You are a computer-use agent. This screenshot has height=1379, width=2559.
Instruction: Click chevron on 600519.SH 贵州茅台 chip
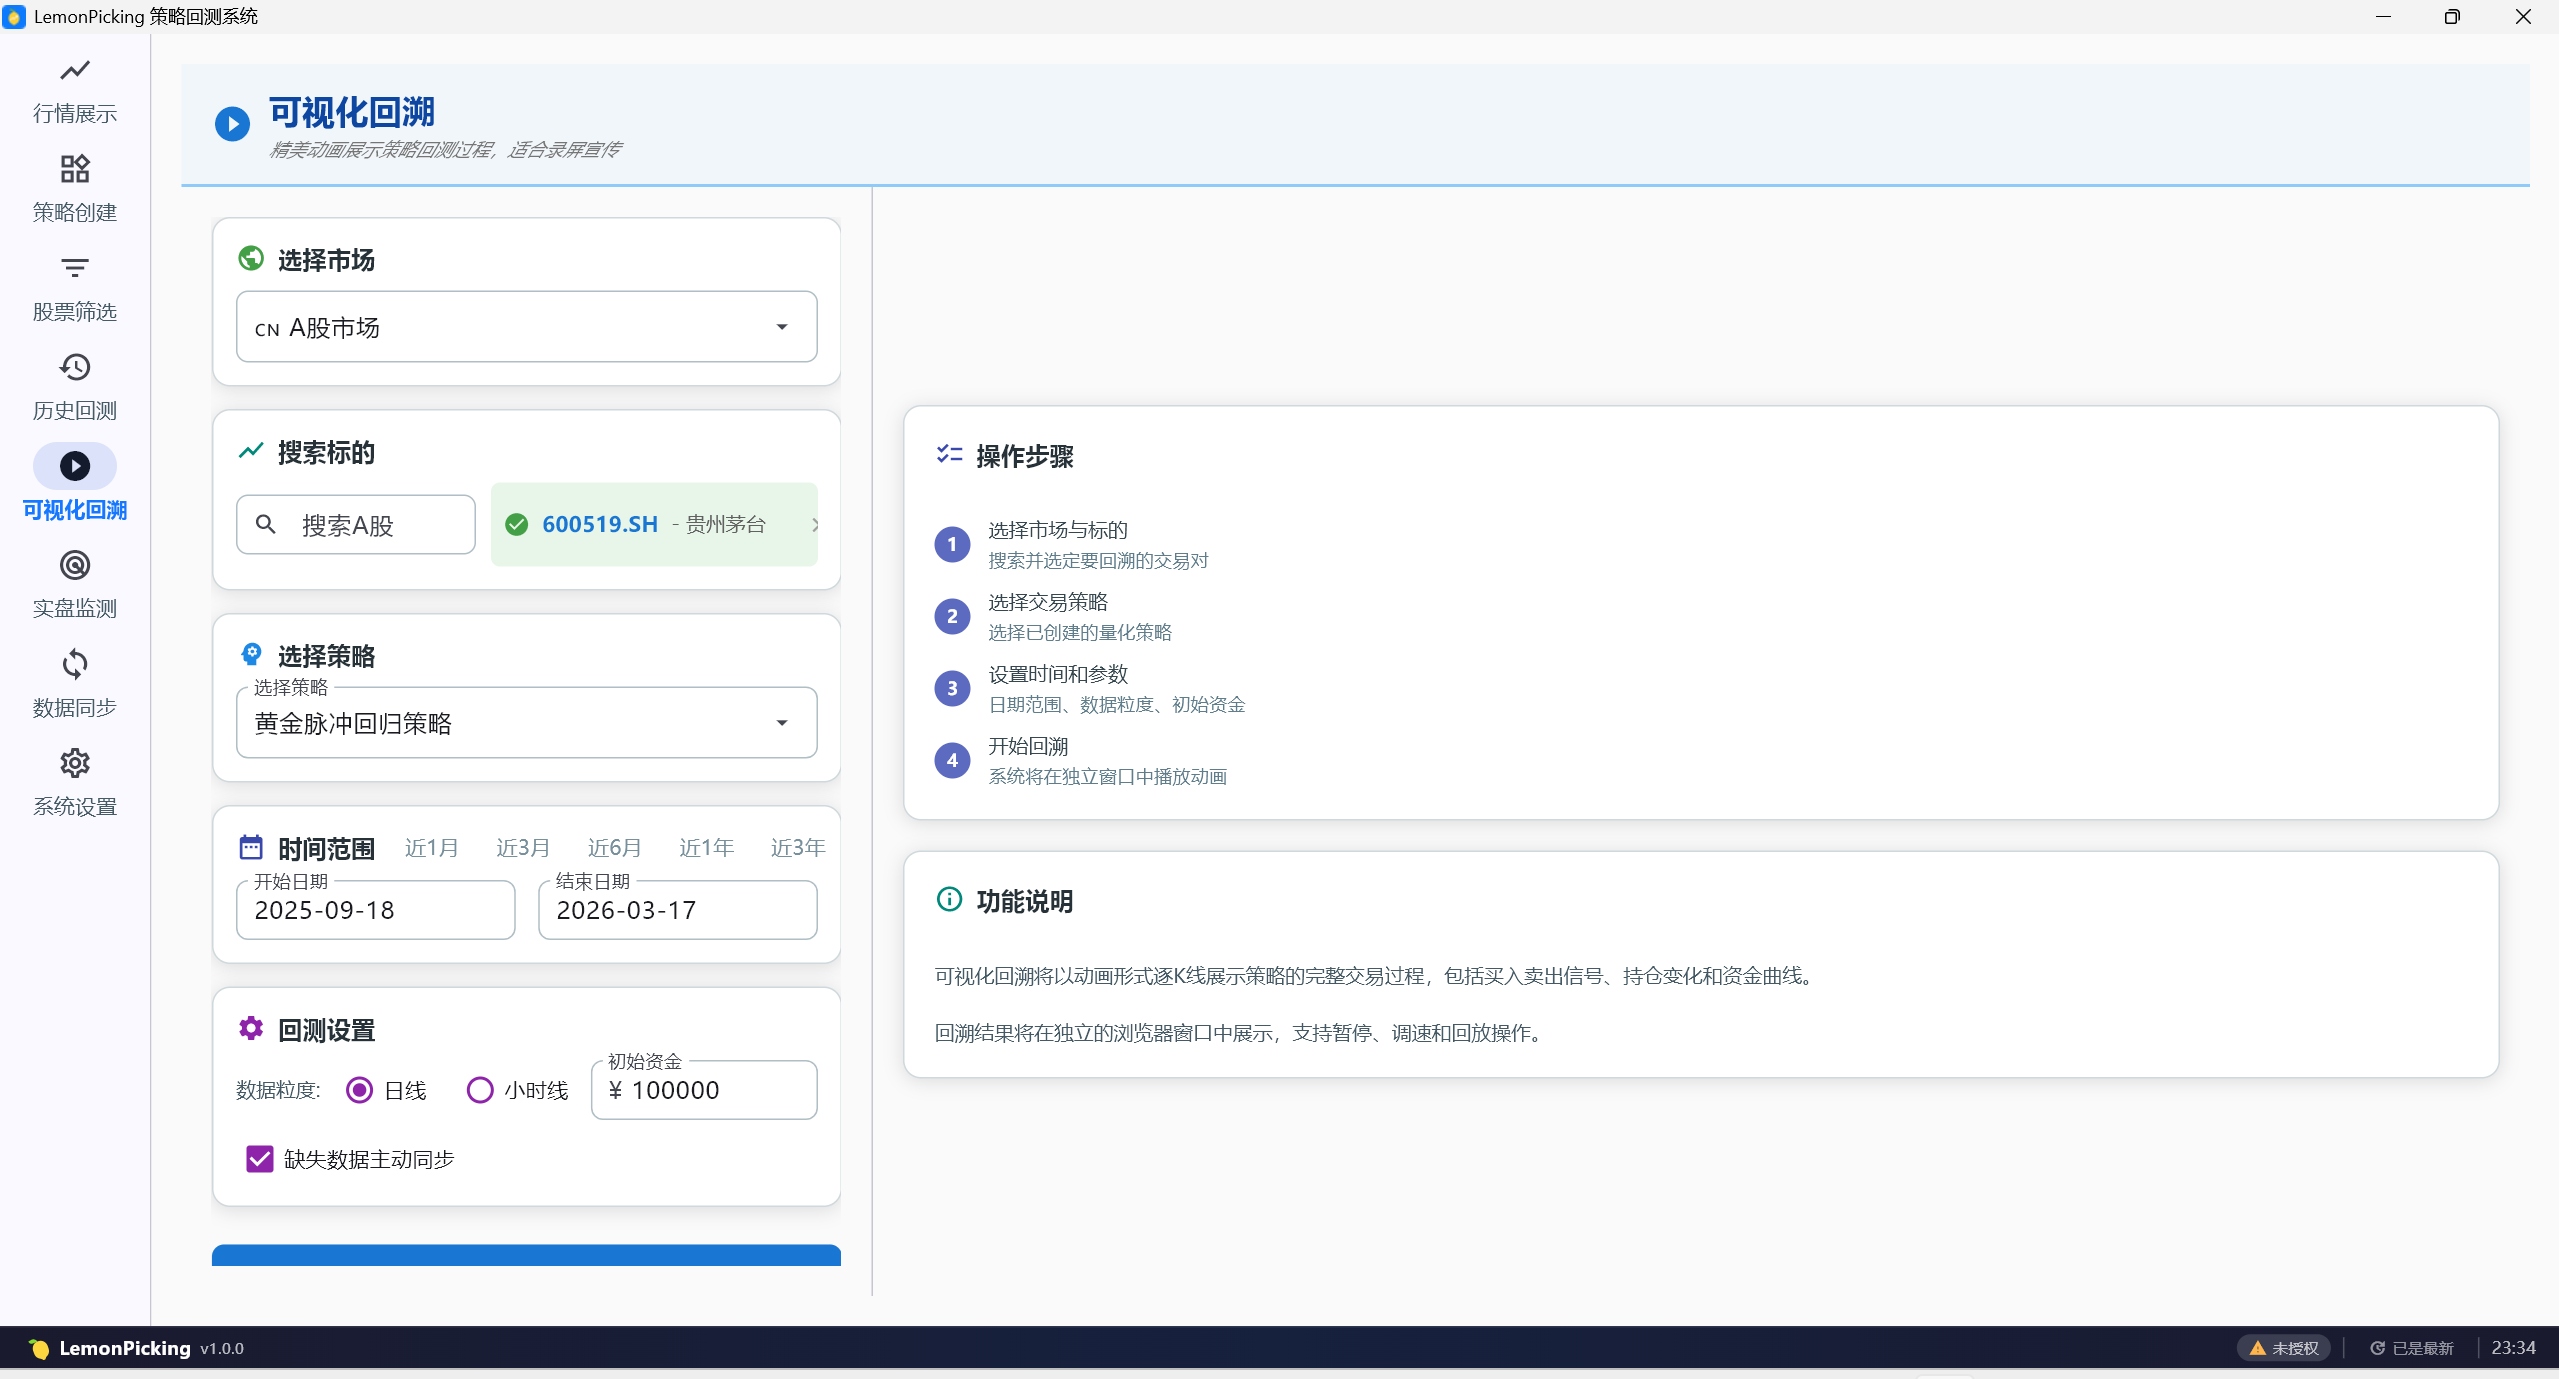(x=814, y=524)
